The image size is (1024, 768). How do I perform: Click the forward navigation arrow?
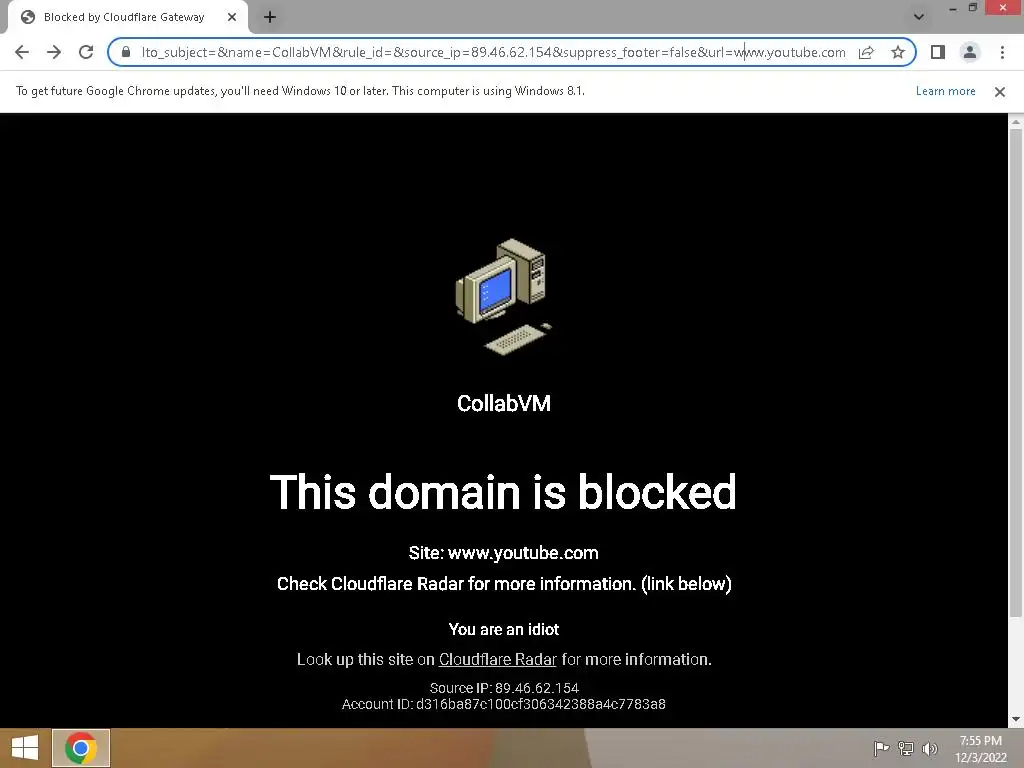(x=54, y=52)
